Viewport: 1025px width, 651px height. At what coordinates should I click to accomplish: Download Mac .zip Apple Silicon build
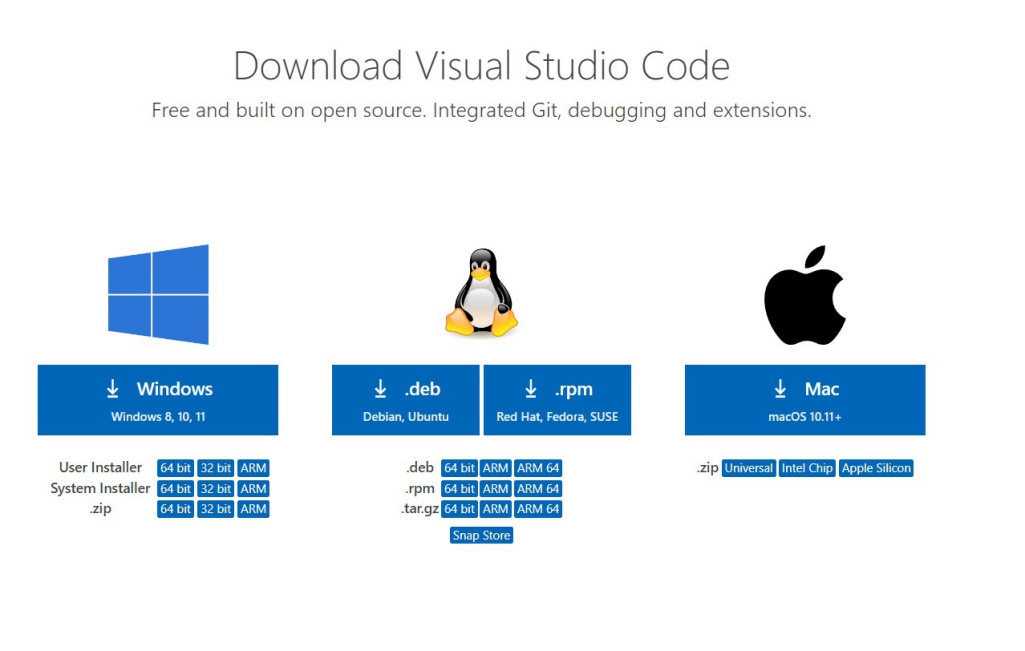pos(876,468)
